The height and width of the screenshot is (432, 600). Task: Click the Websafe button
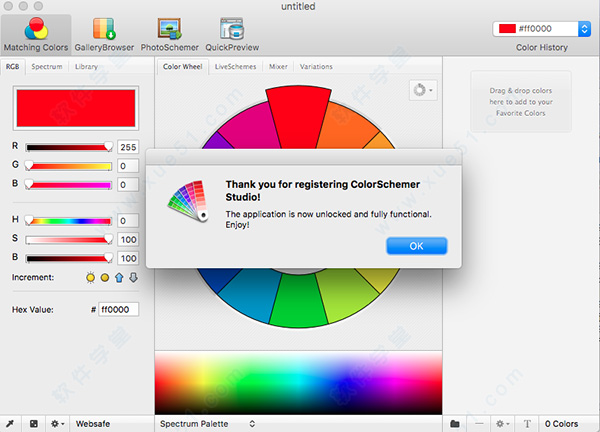coord(93,424)
